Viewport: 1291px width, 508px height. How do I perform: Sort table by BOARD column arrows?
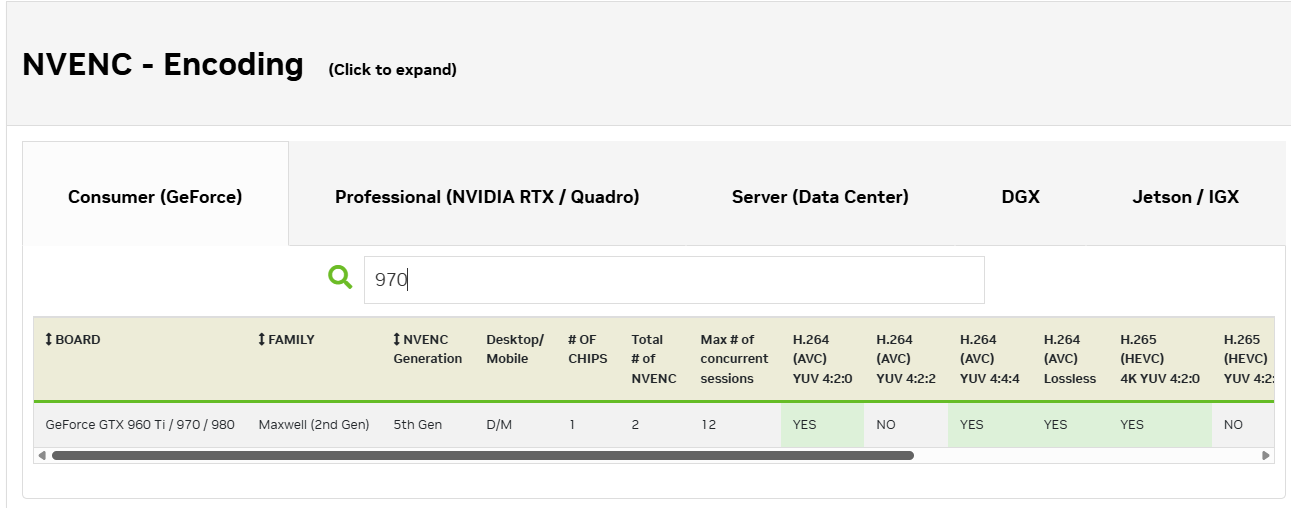tap(48, 340)
